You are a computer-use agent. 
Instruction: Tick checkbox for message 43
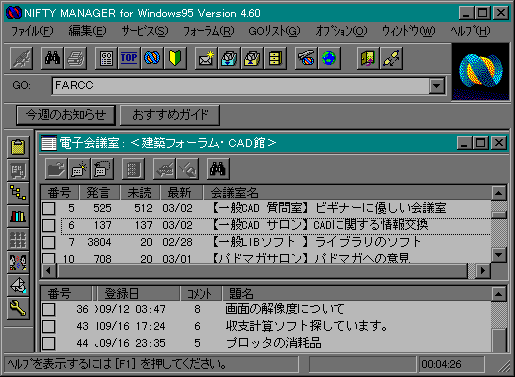coord(49,327)
